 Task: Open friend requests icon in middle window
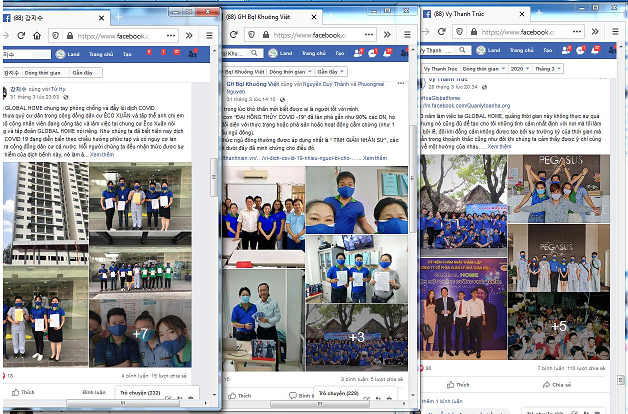[x=358, y=53]
